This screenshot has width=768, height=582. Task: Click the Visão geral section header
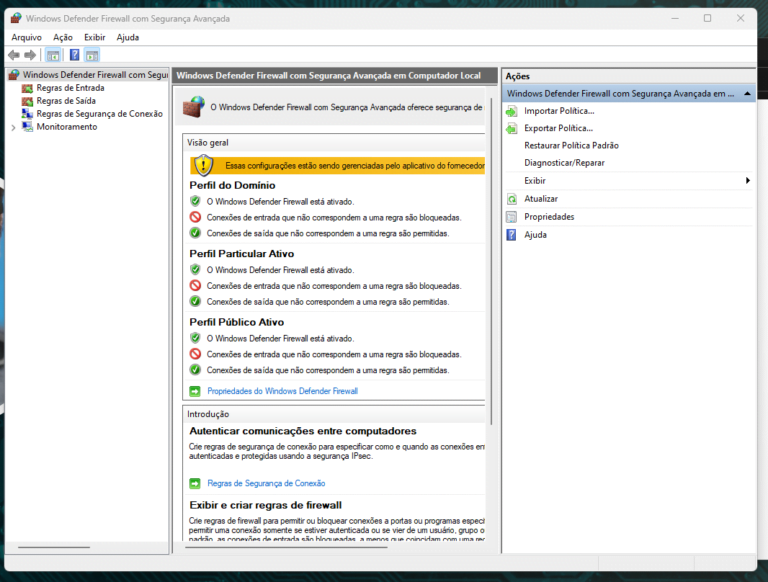click(x=208, y=143)
